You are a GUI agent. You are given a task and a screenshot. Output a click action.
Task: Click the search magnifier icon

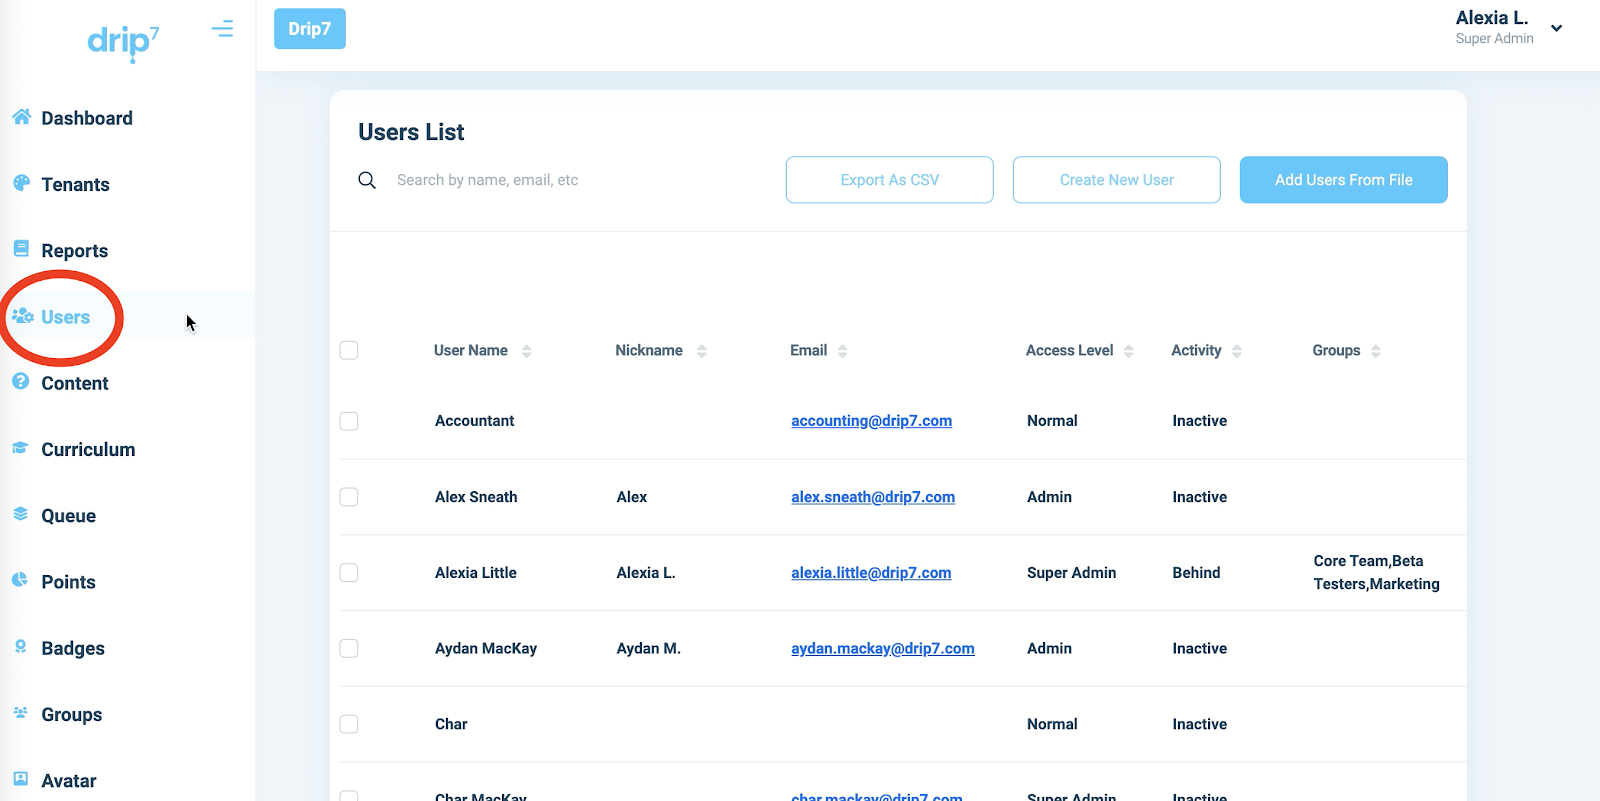367,180
